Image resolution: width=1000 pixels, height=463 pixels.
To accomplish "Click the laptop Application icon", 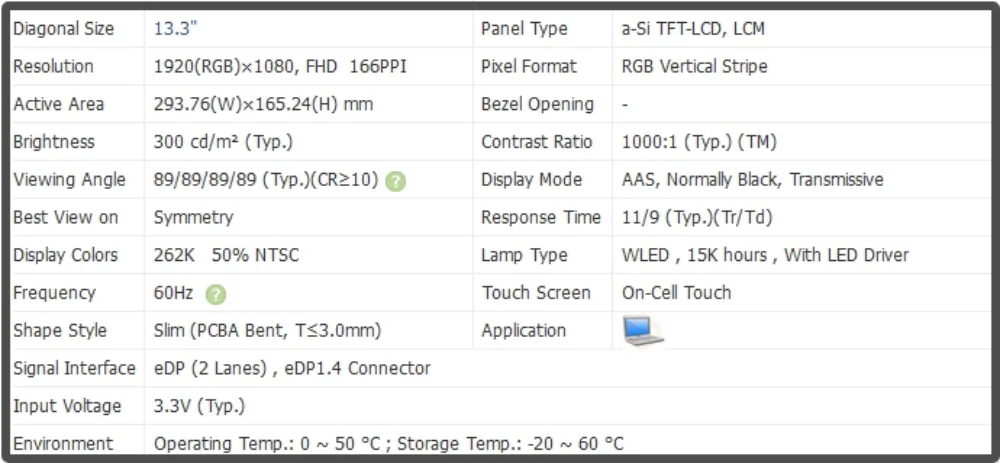I will point(643,331).
